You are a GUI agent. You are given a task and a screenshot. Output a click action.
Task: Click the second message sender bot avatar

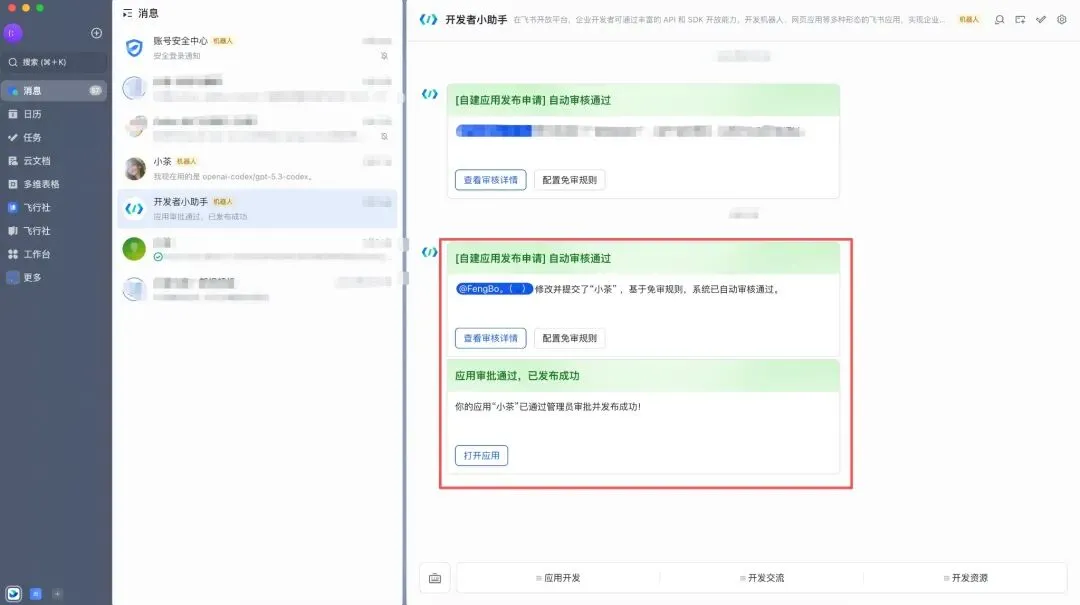(x=430, y=252)
